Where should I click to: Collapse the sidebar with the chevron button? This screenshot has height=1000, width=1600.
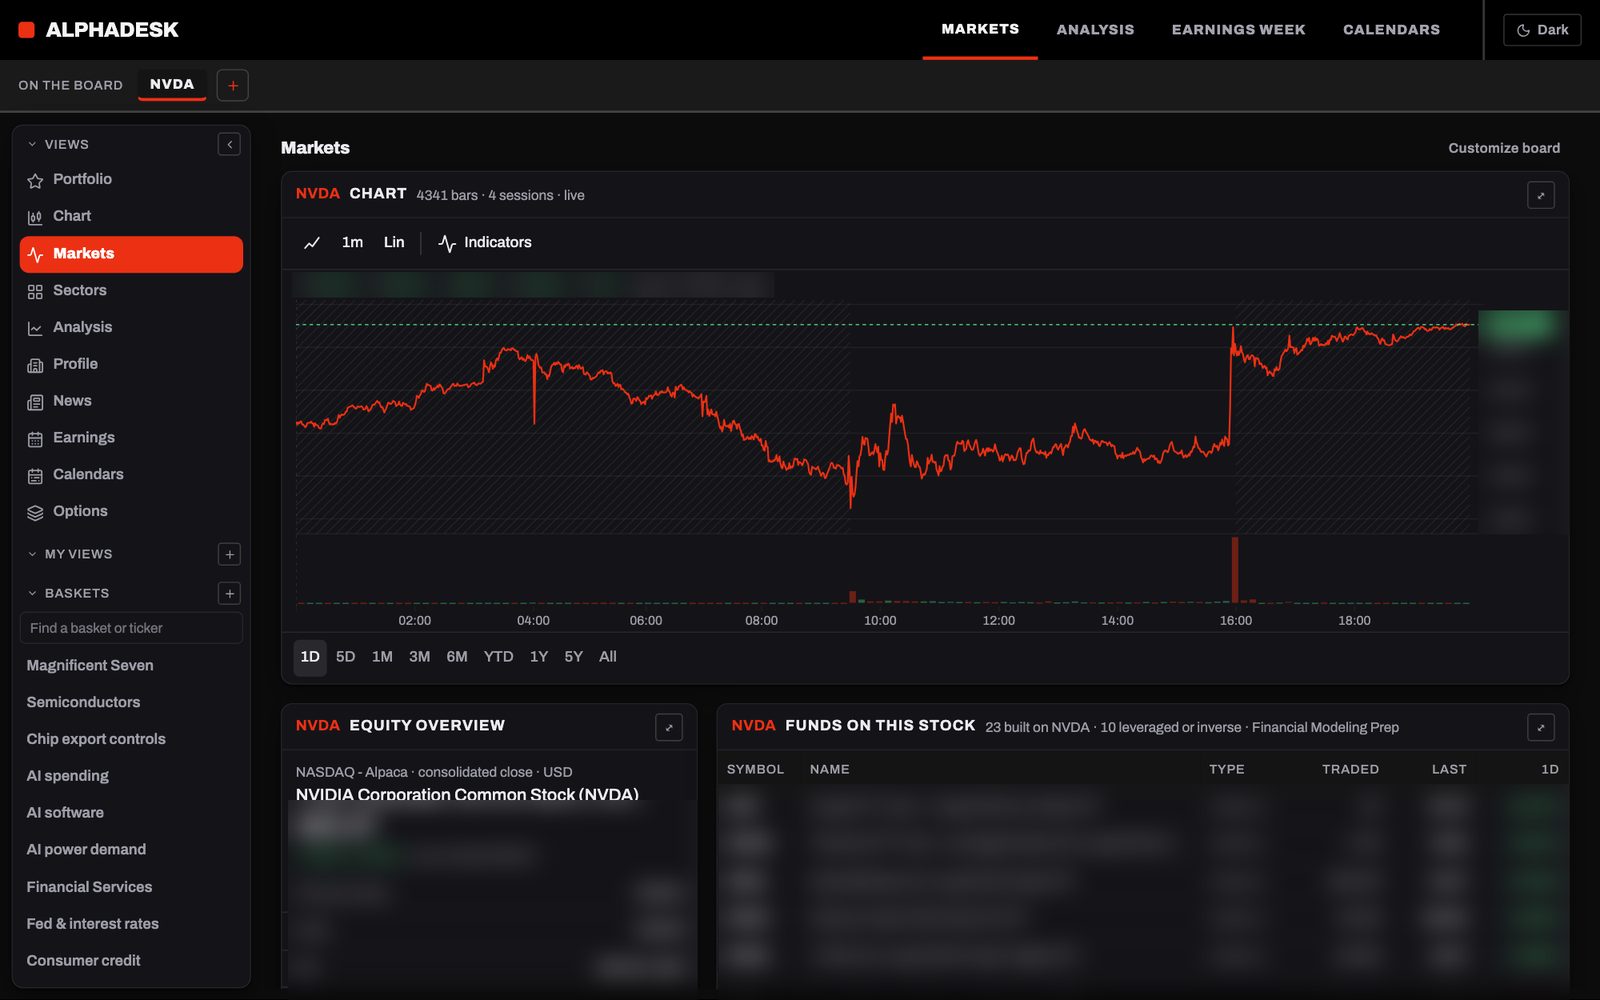click(x=229, y=144)
